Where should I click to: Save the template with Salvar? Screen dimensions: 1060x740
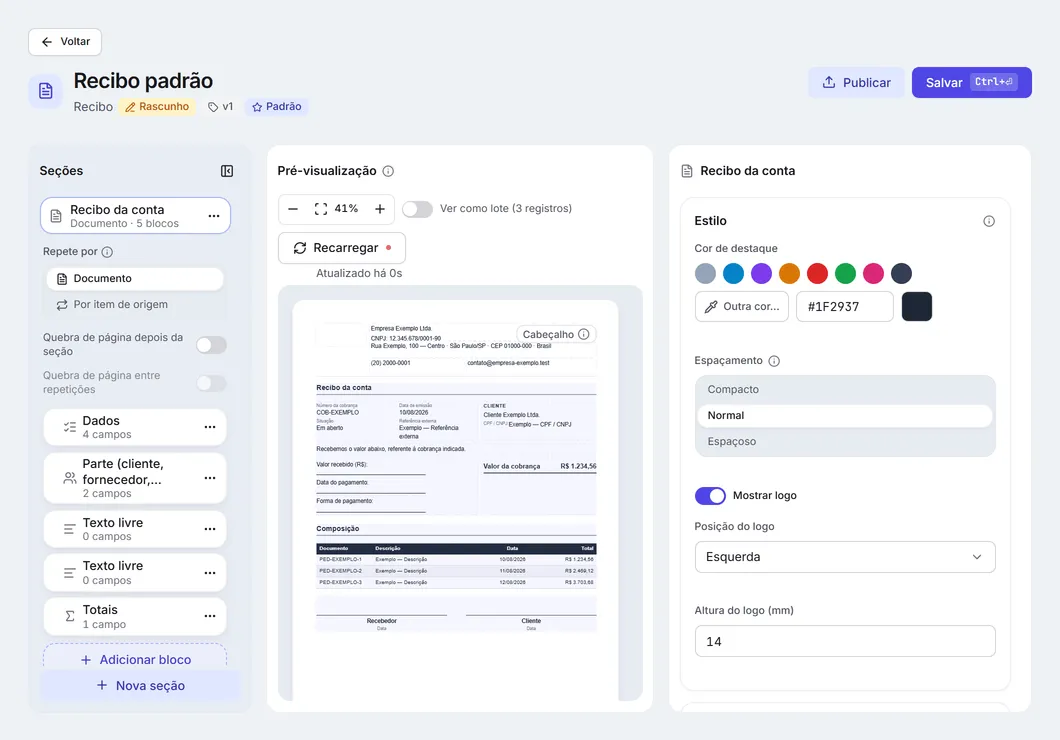971,82
